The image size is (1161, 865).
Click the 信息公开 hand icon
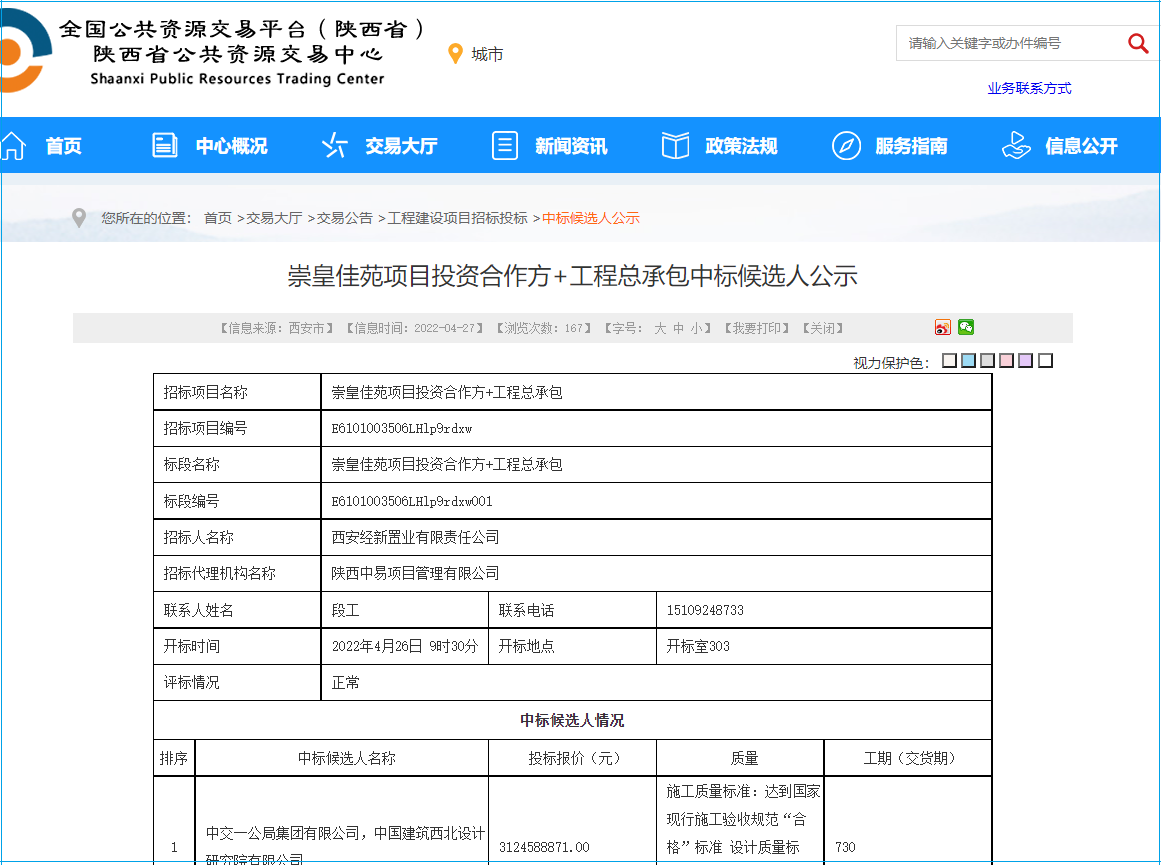coord(1016,146)
